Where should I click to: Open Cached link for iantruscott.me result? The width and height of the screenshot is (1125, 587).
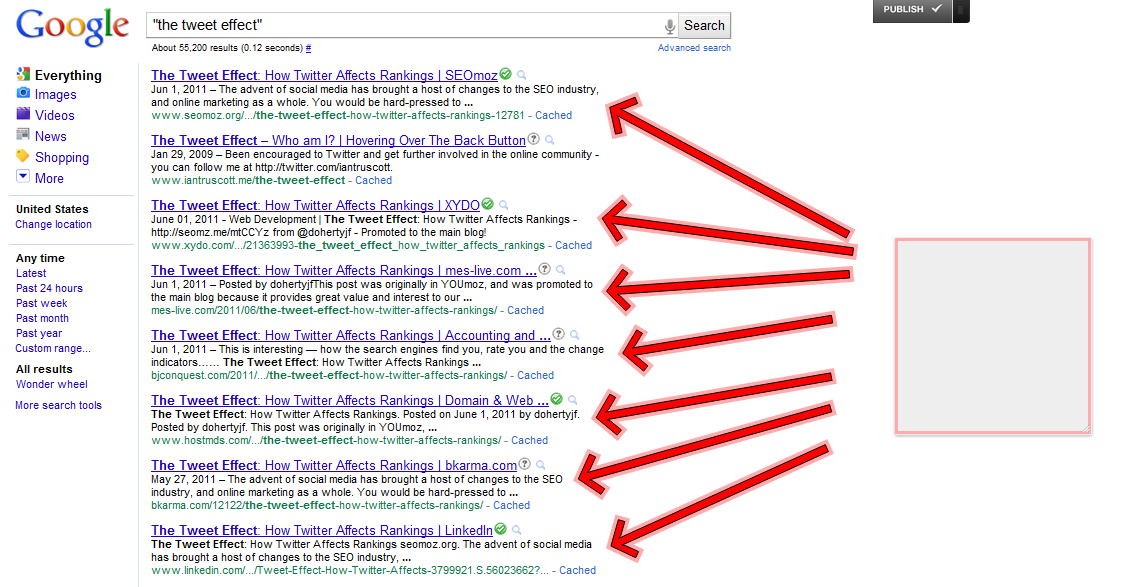coord(373,181)
